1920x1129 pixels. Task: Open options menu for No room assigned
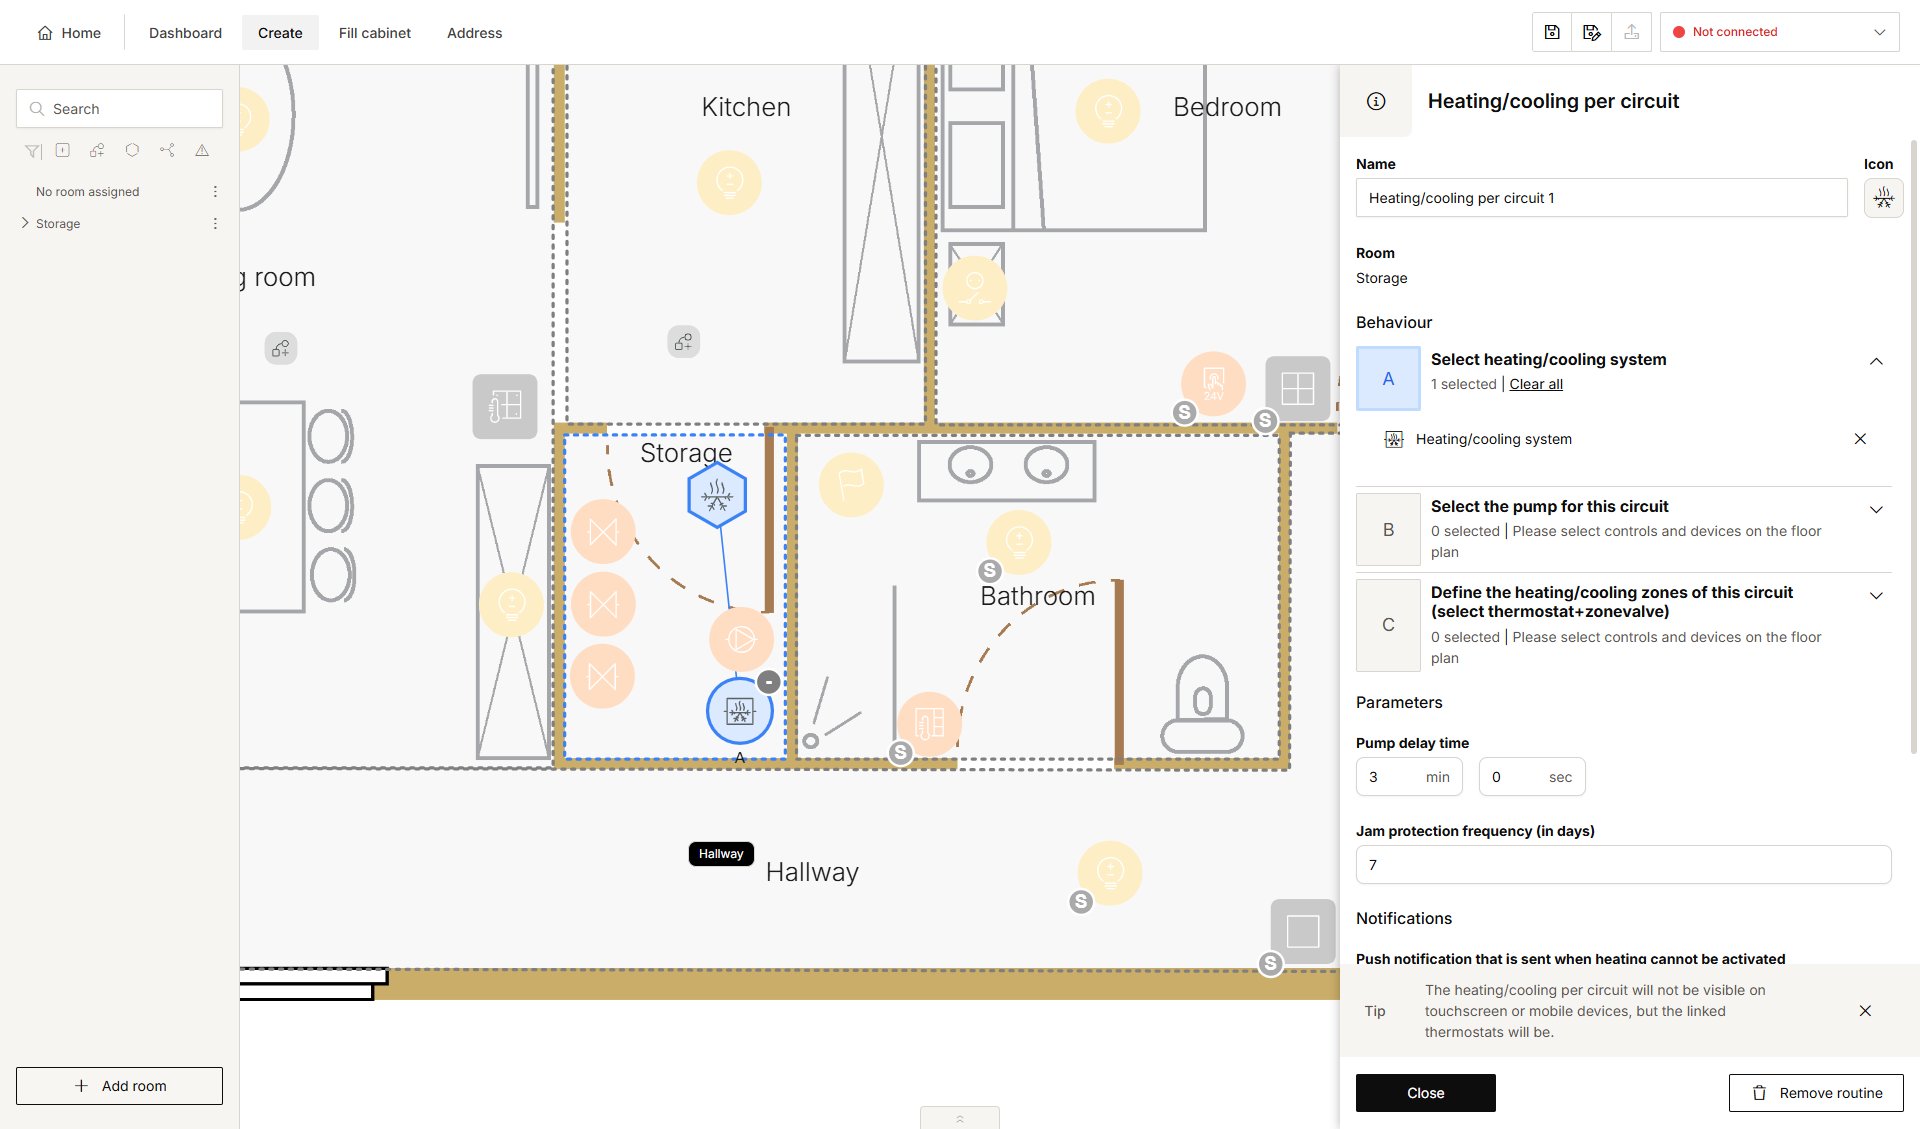(215, 191)
